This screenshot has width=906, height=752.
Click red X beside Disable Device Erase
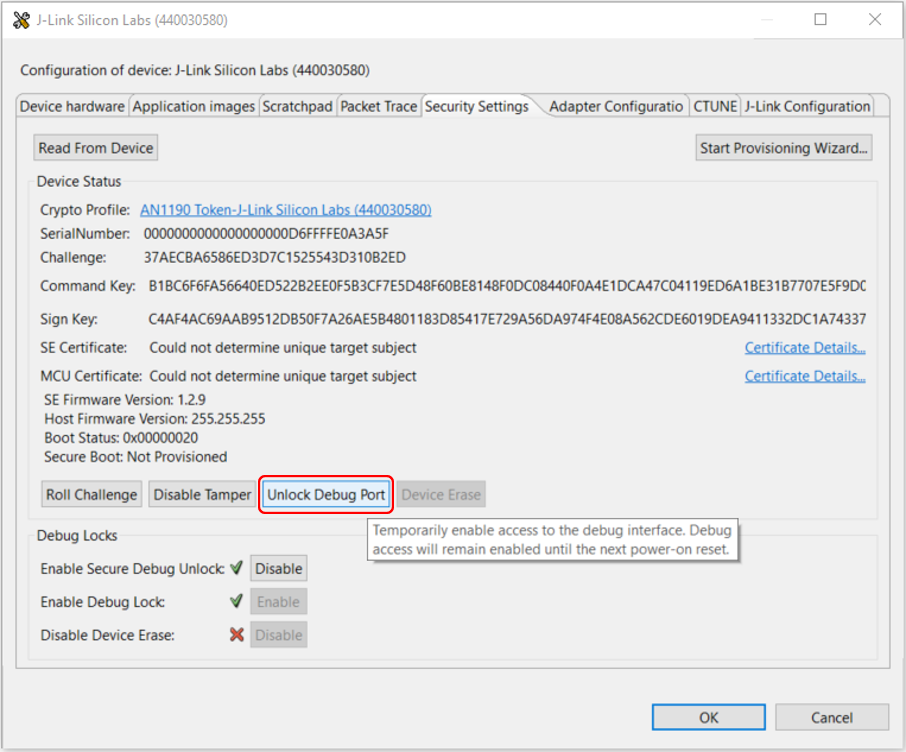[x=236, y=635]
